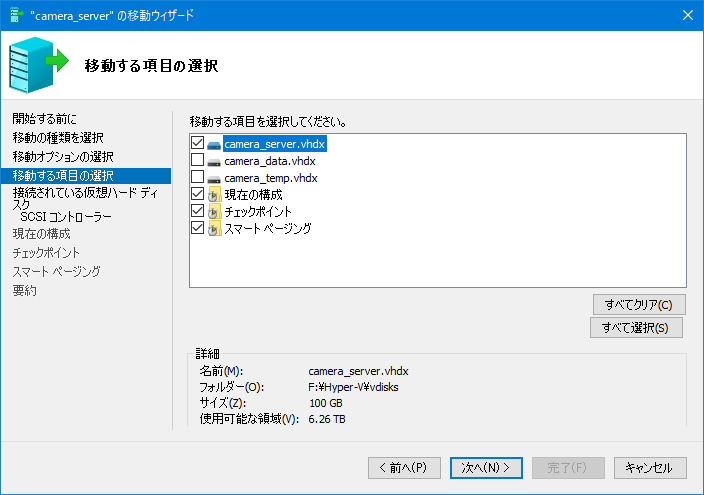Proceed with 次へ(N) button

(486, 467)
